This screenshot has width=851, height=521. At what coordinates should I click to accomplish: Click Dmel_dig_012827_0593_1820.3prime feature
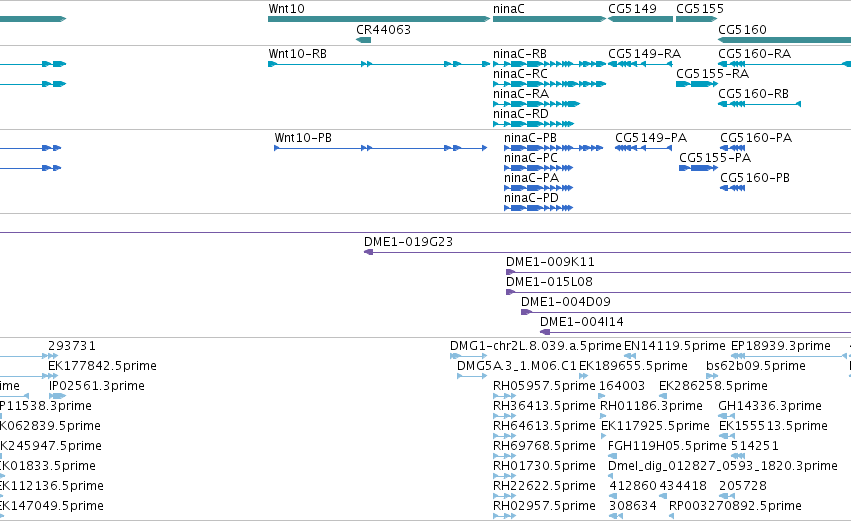(x=611, y=476)
